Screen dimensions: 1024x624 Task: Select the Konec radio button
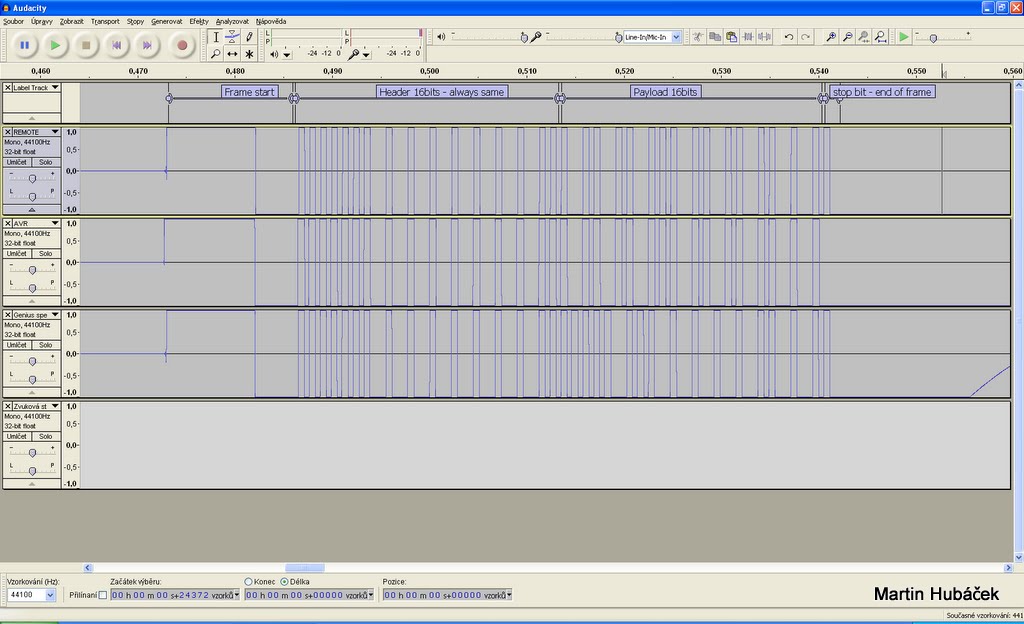coord(248,582)
